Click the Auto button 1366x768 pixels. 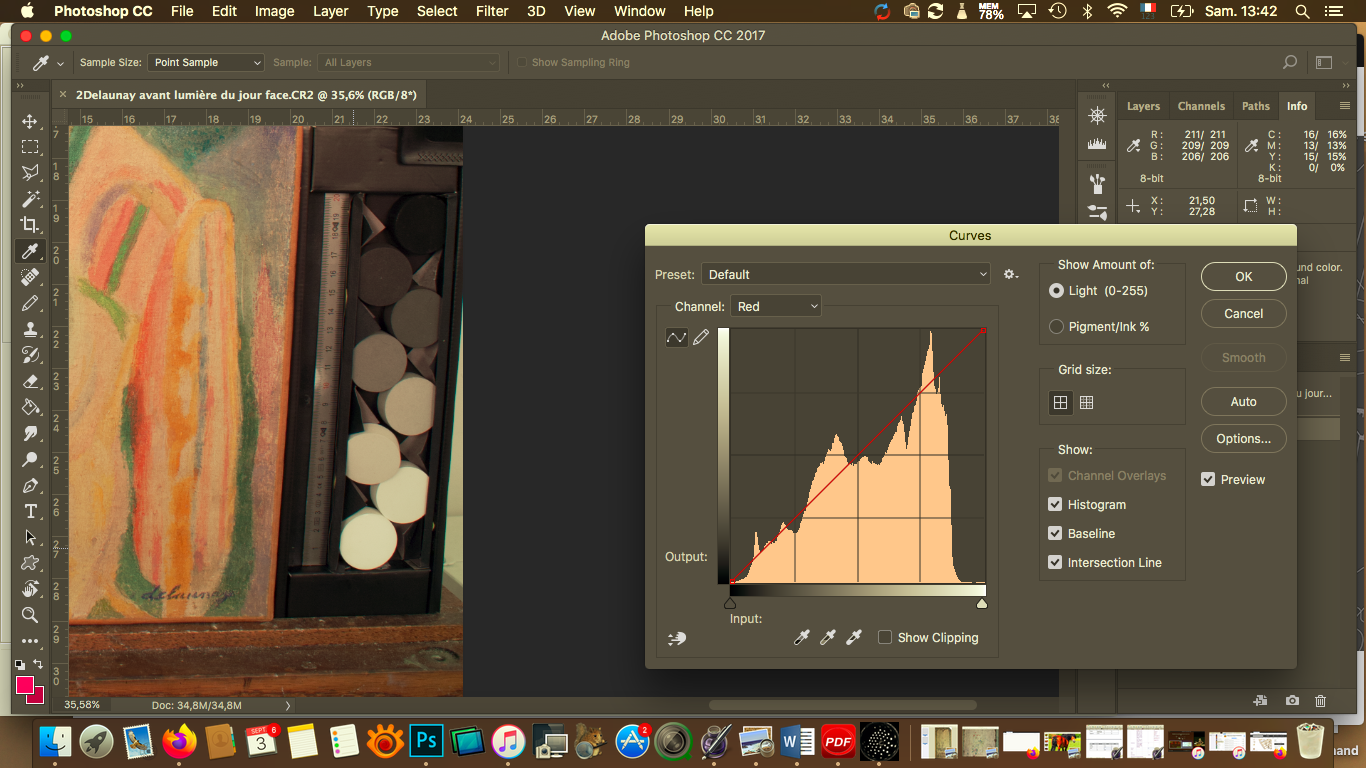(1243, 401)
